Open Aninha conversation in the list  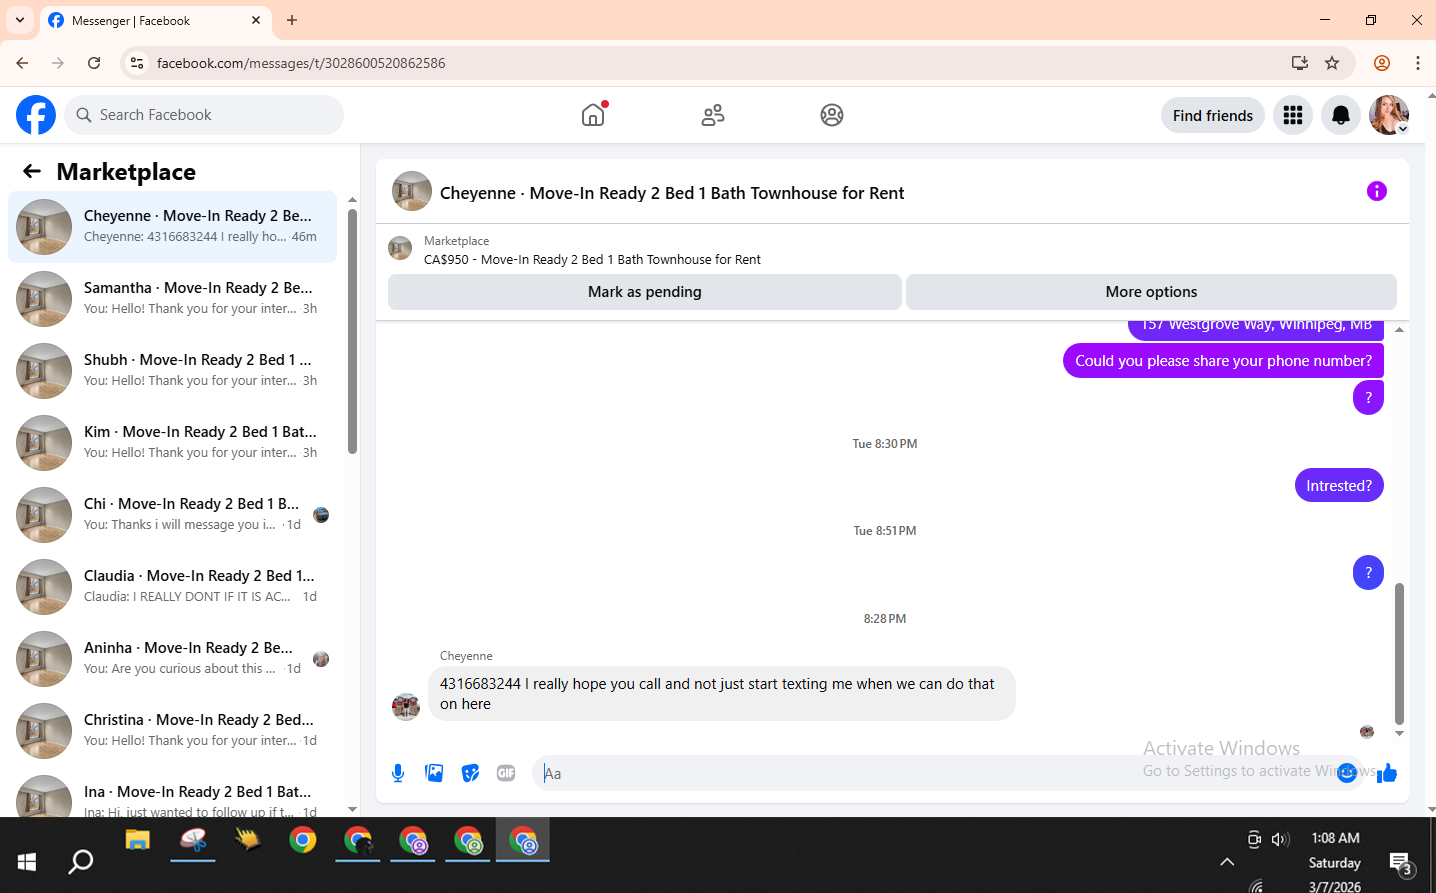click(x=172, y=659)
